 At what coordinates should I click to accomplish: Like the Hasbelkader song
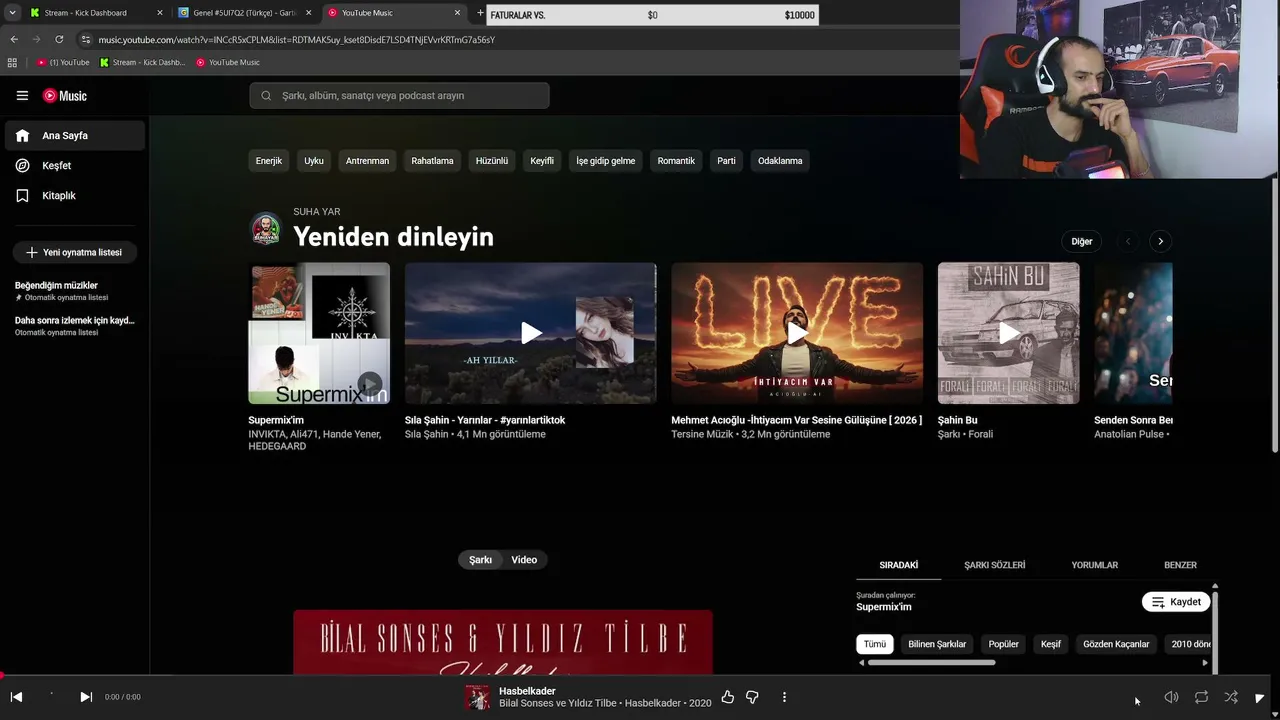(x=728, y=697)
